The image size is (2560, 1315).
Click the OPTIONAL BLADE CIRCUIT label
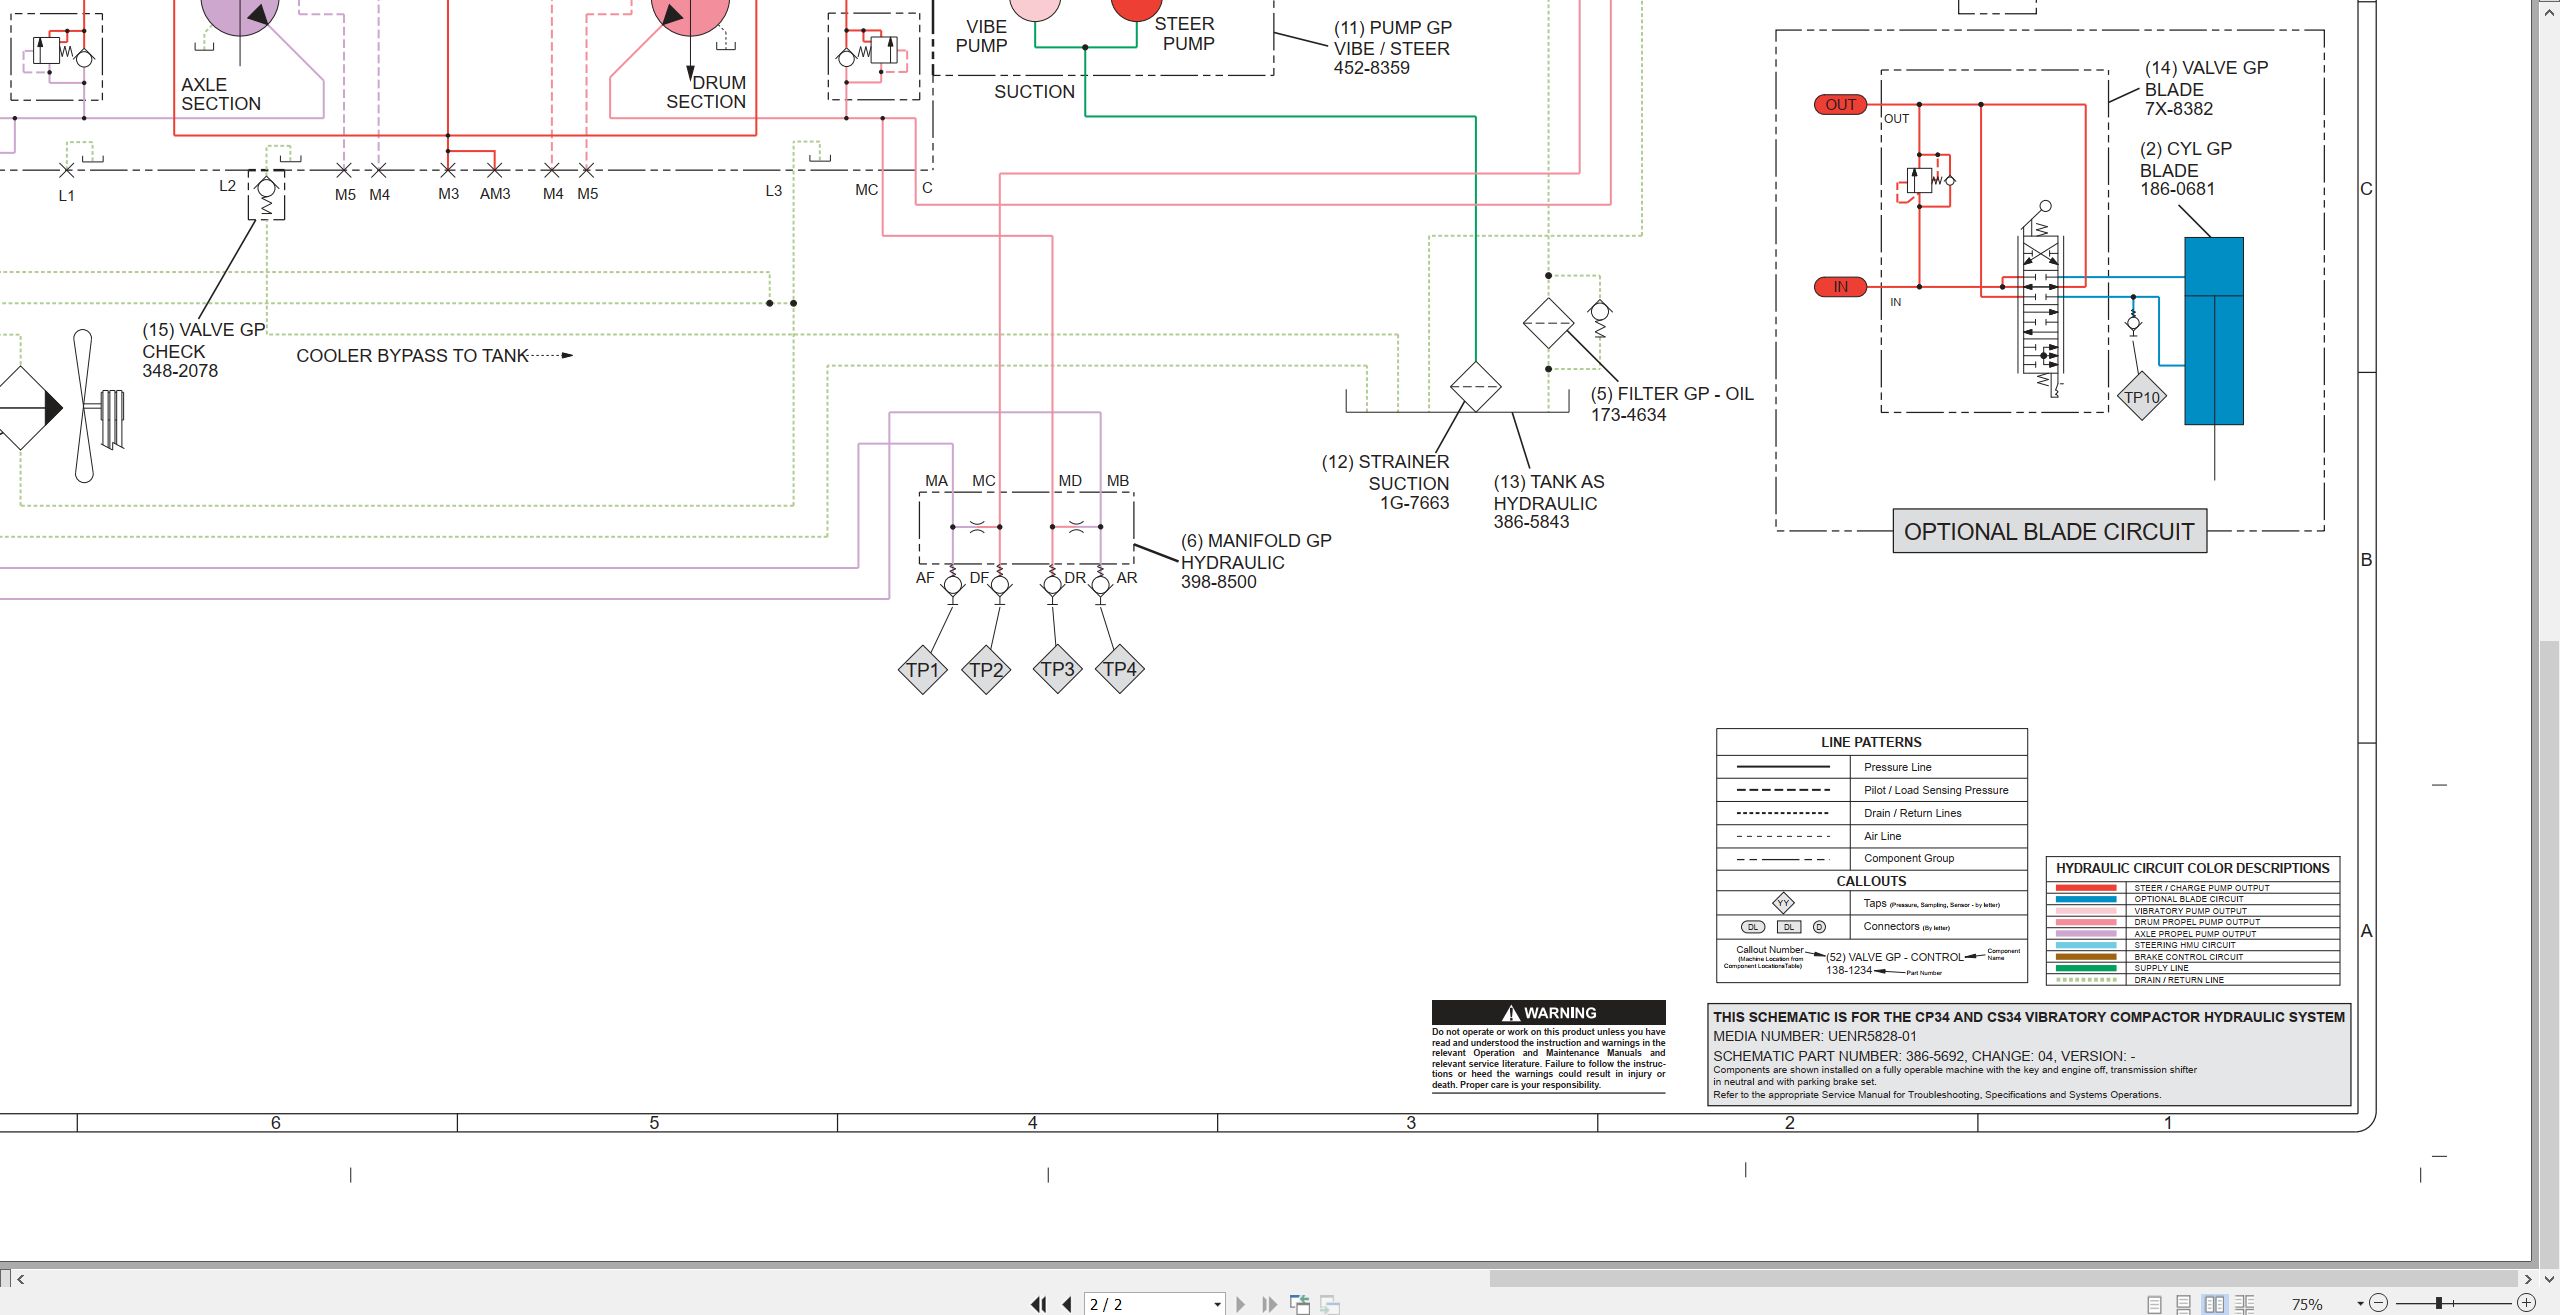2049,531
